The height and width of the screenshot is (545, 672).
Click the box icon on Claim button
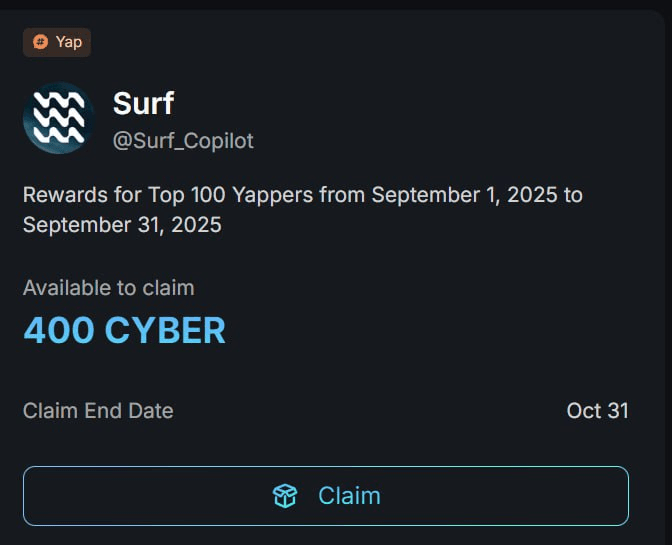(285, 496)
